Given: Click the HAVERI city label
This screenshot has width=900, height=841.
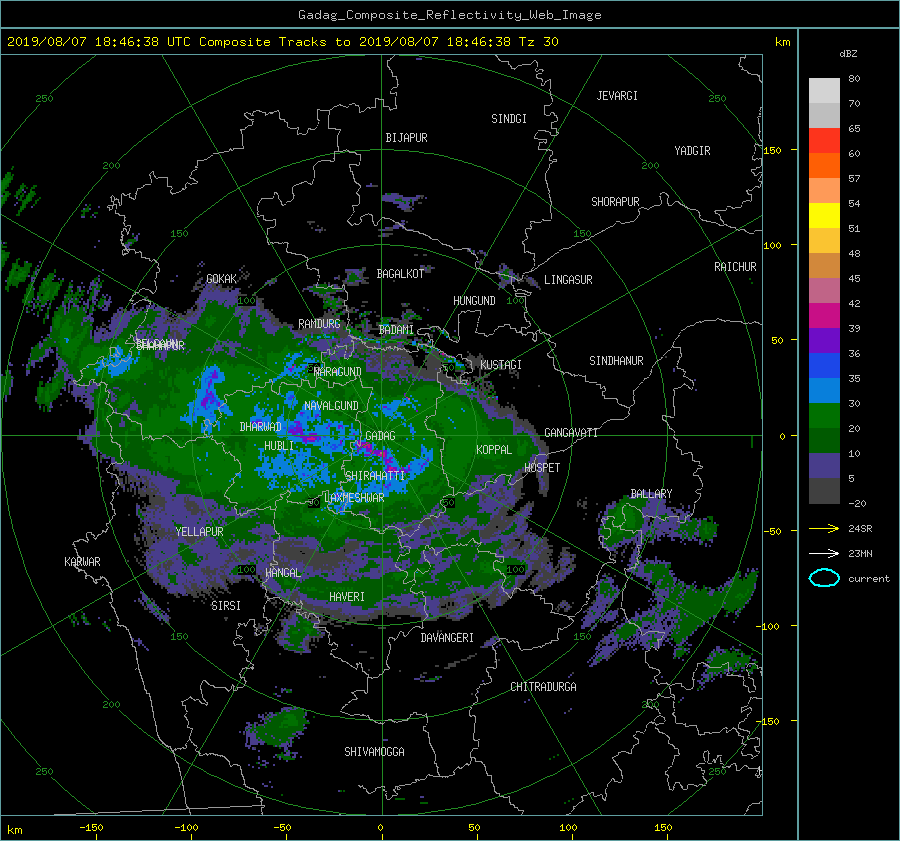Looking at the screenshot, I should click(347, 597).
